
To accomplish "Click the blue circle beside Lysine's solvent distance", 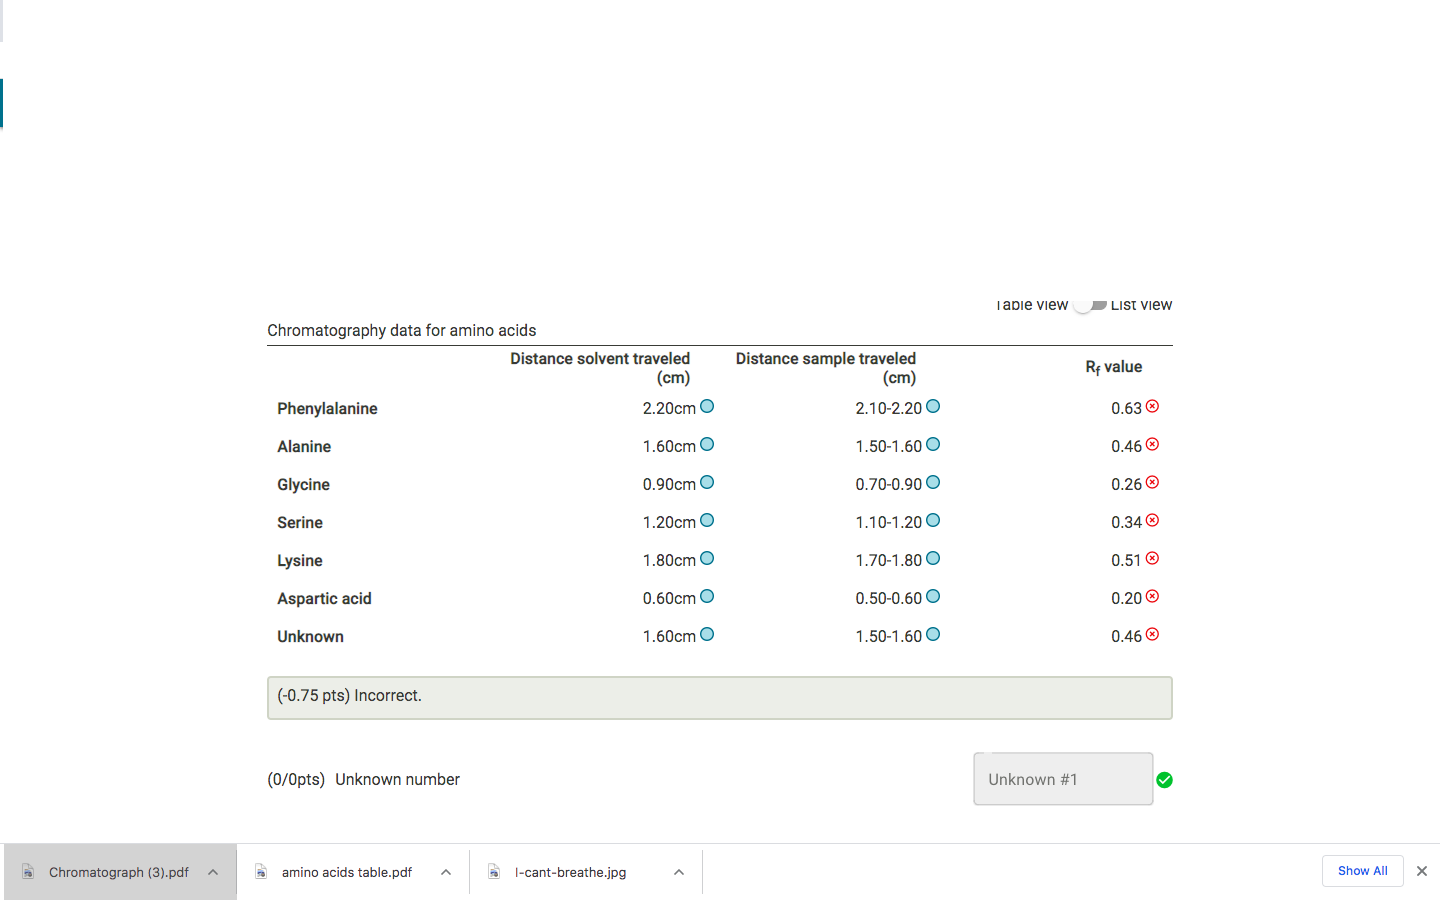I will 707,558.
